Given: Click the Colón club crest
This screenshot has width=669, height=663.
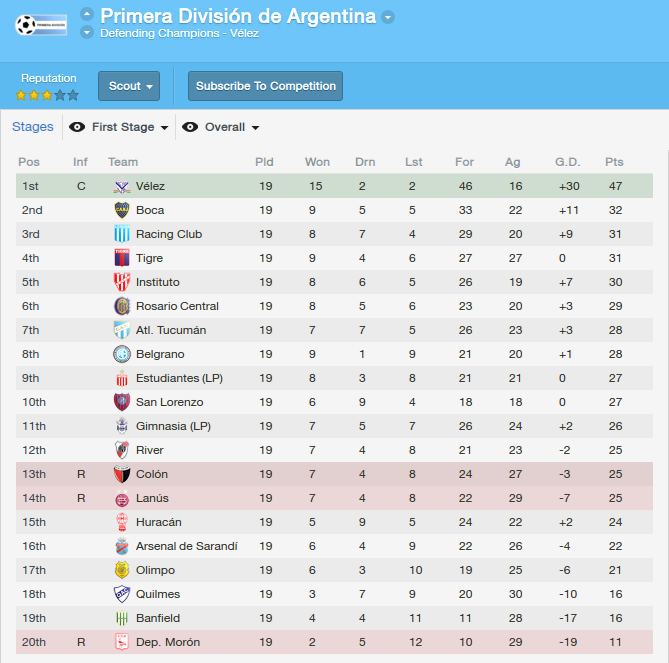Looking at the screenshot, I should click(x=122, y=474).
